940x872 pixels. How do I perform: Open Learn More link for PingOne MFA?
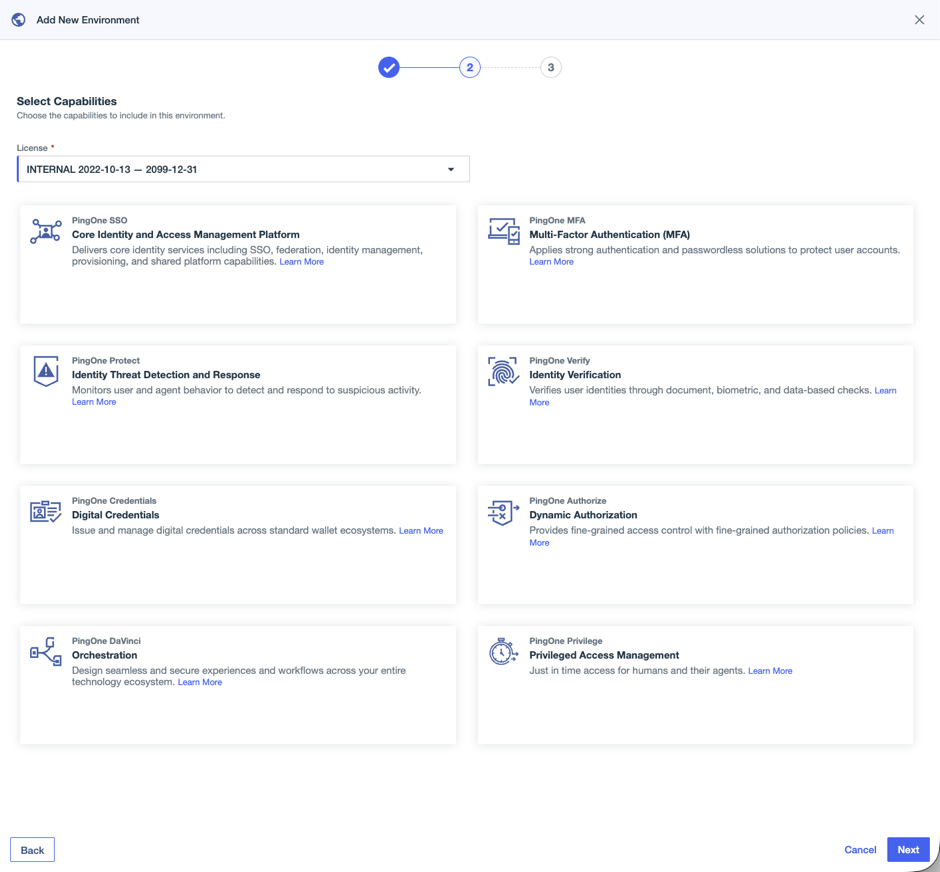click(x=551, y=262)
